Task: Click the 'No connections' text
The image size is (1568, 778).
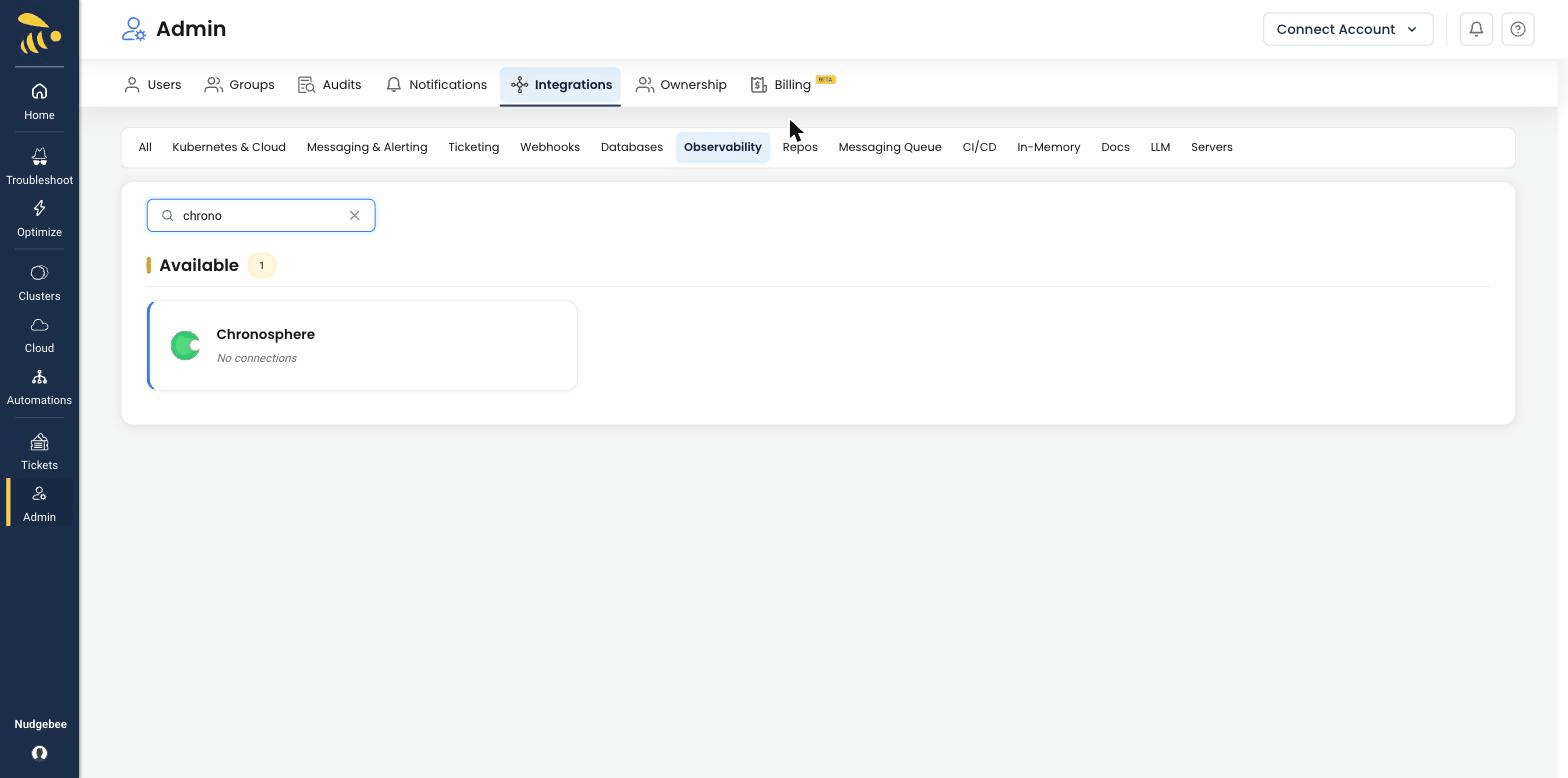Action: 257,358
